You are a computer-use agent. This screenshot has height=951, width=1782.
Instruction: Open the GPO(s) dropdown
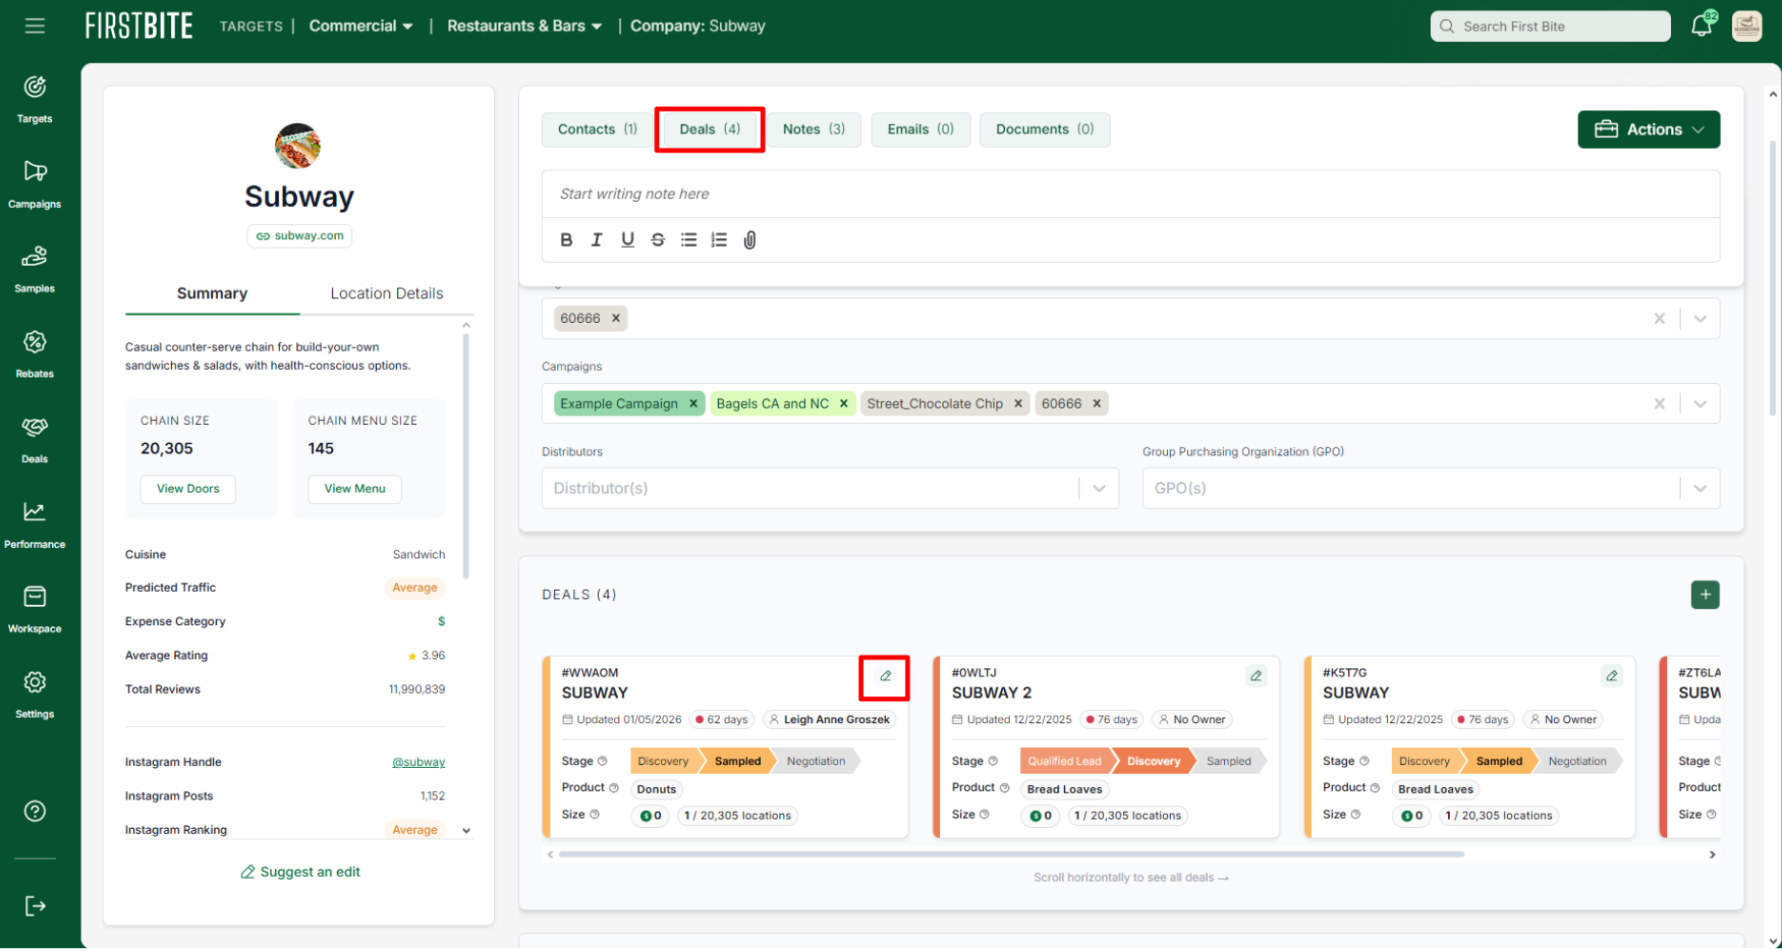tap(1431, 488)
